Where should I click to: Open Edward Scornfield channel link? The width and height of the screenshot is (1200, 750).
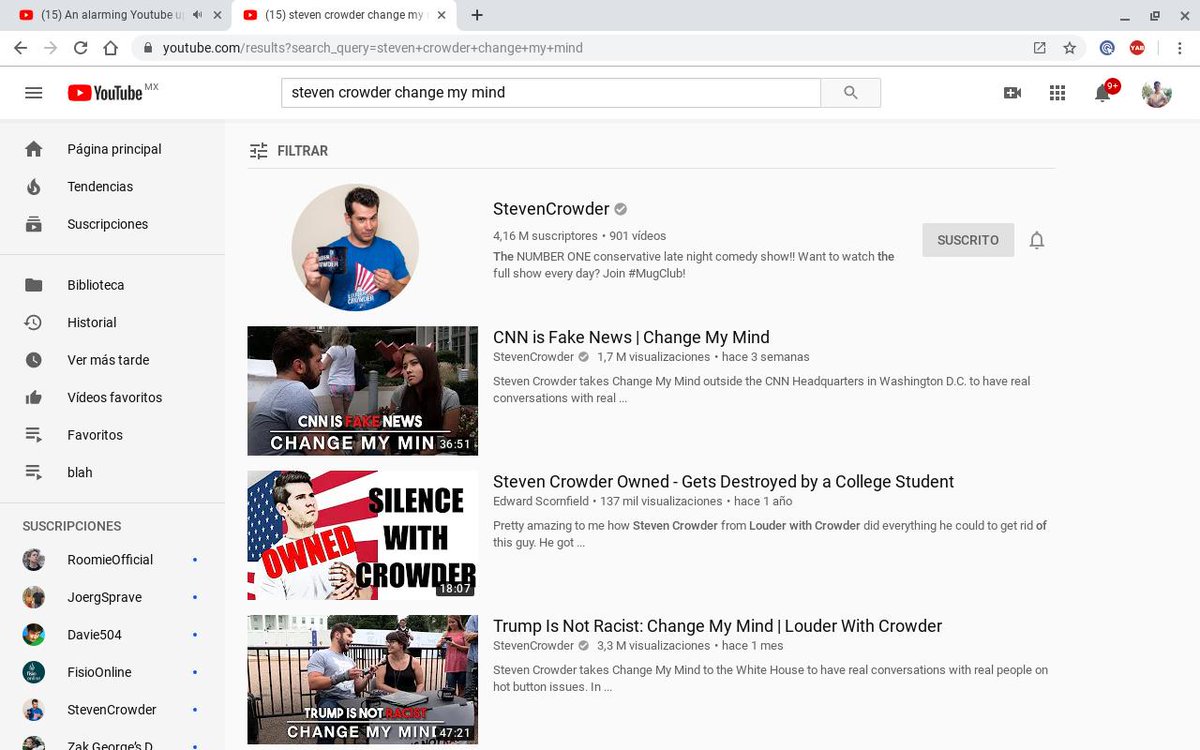click(x=541, y=501)
